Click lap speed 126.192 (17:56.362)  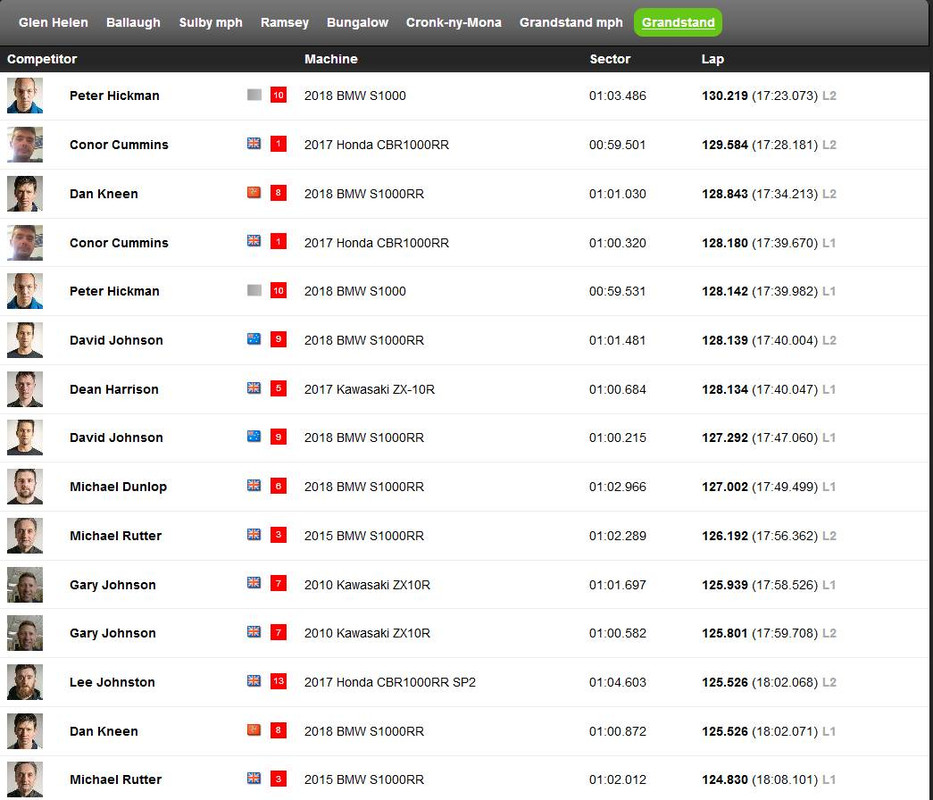pyautogui.click(x=760, y=536)
